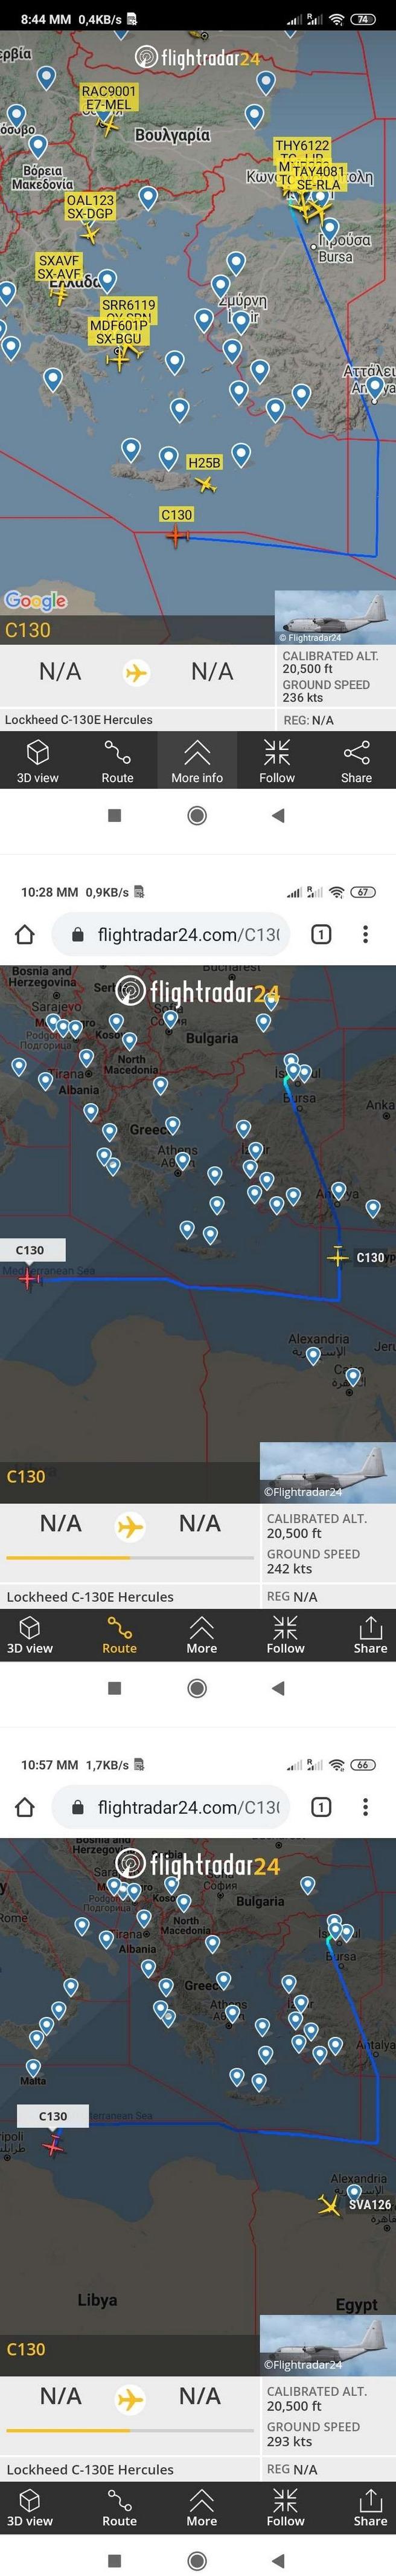Select the yellow C130 plane near Antalya
Image resolution: width=396 pixels, height=2576 pixels.
coord(338,1256)
